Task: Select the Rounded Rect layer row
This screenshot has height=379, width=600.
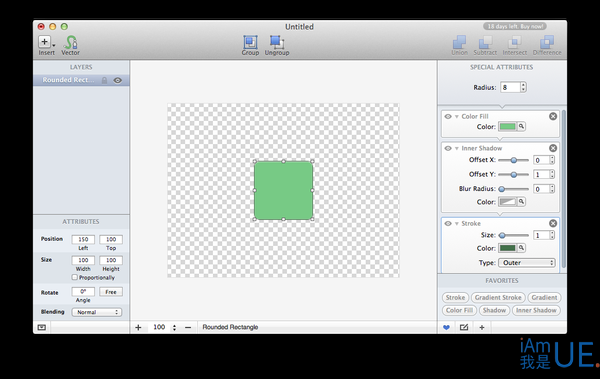Action: point(81,80)
